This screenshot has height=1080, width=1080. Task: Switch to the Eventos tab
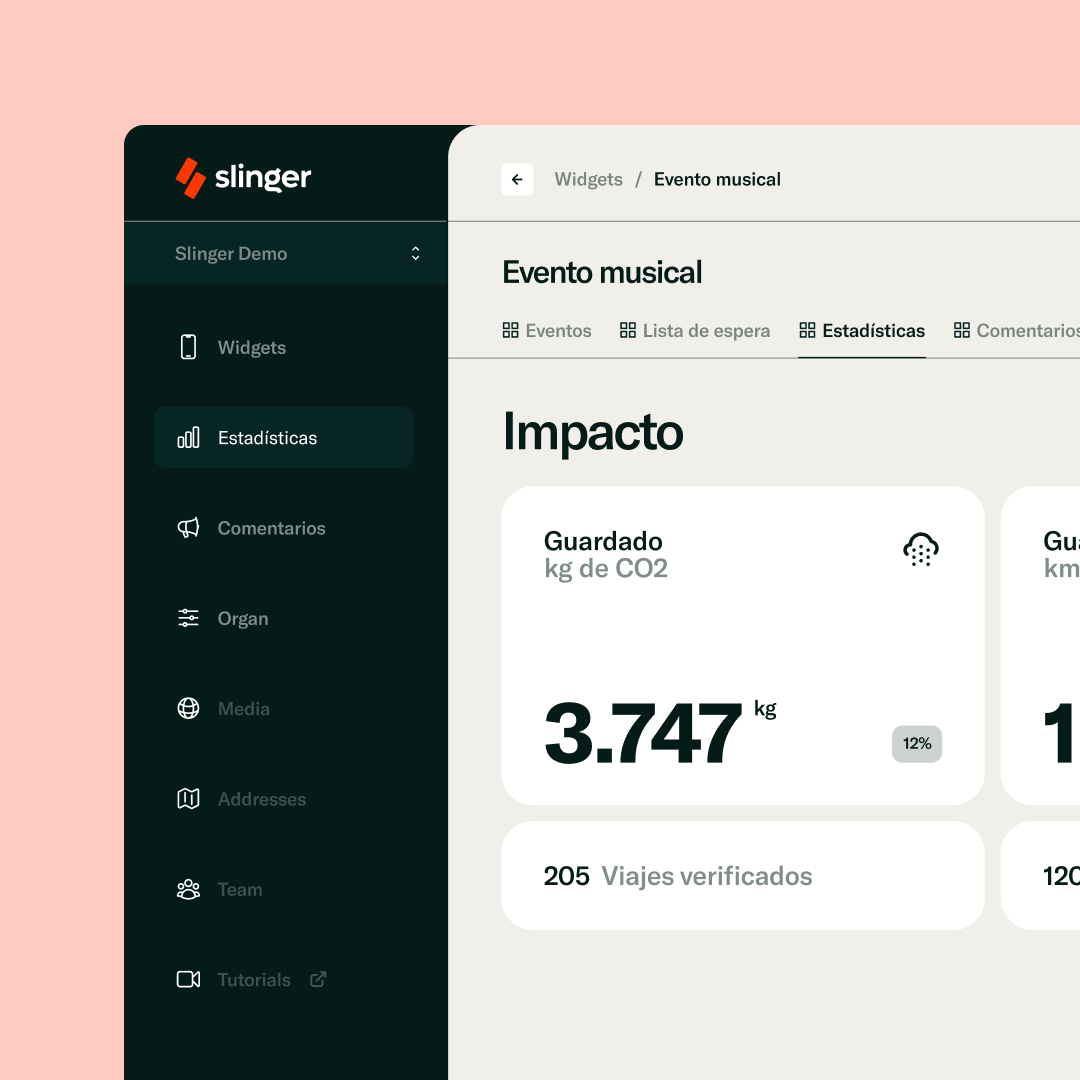(x=547, y=331)
